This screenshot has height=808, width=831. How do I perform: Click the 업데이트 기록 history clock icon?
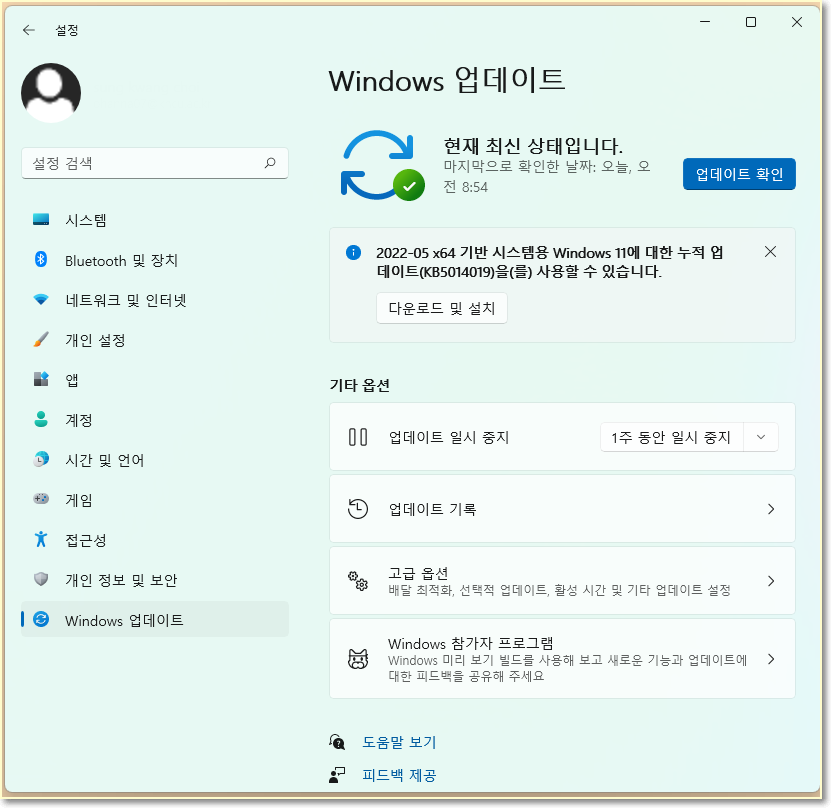tap(358, 509)
